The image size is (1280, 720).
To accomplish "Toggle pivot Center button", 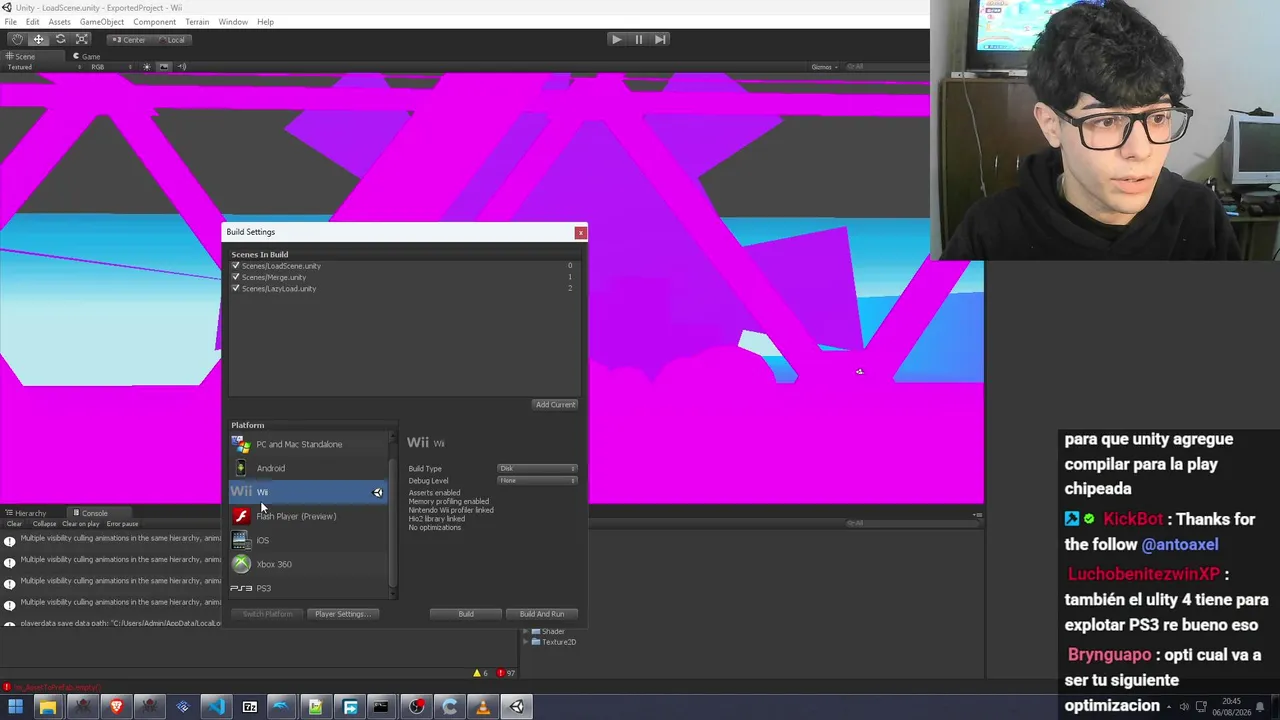I will pyautogui.click(x=128, y=40).
